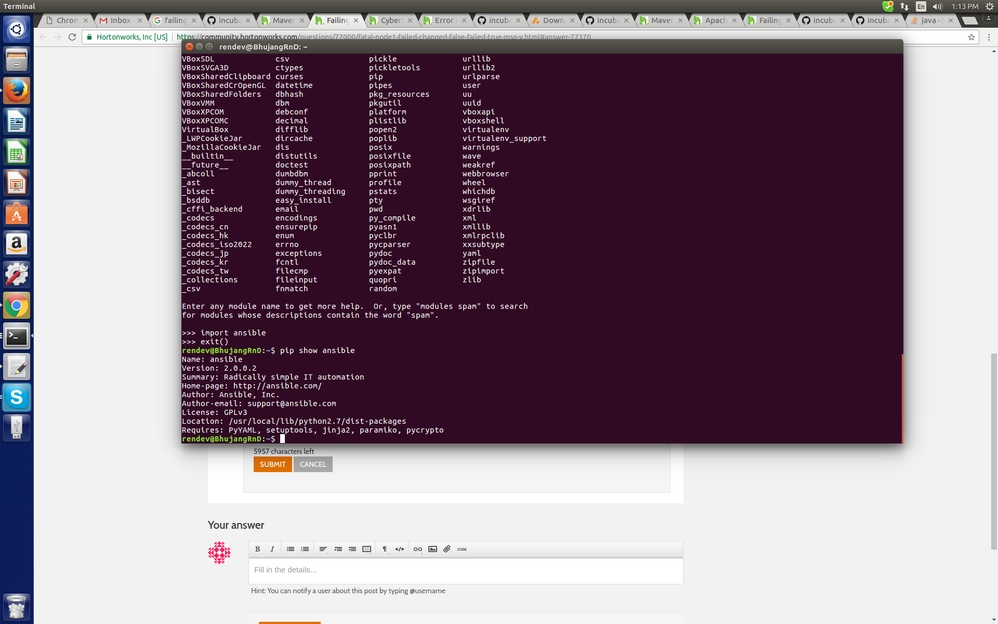Screen dimensions: 998x624
Task: Open Trash from the launcher
Action: [x=17, y=606]
